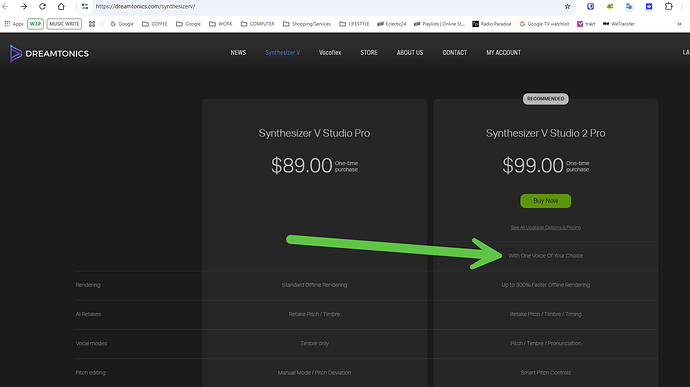690x387 pixels.
Task: Click the Synthesizer V Studio 2 Pro heading
Action: click(x=546, y=133)
